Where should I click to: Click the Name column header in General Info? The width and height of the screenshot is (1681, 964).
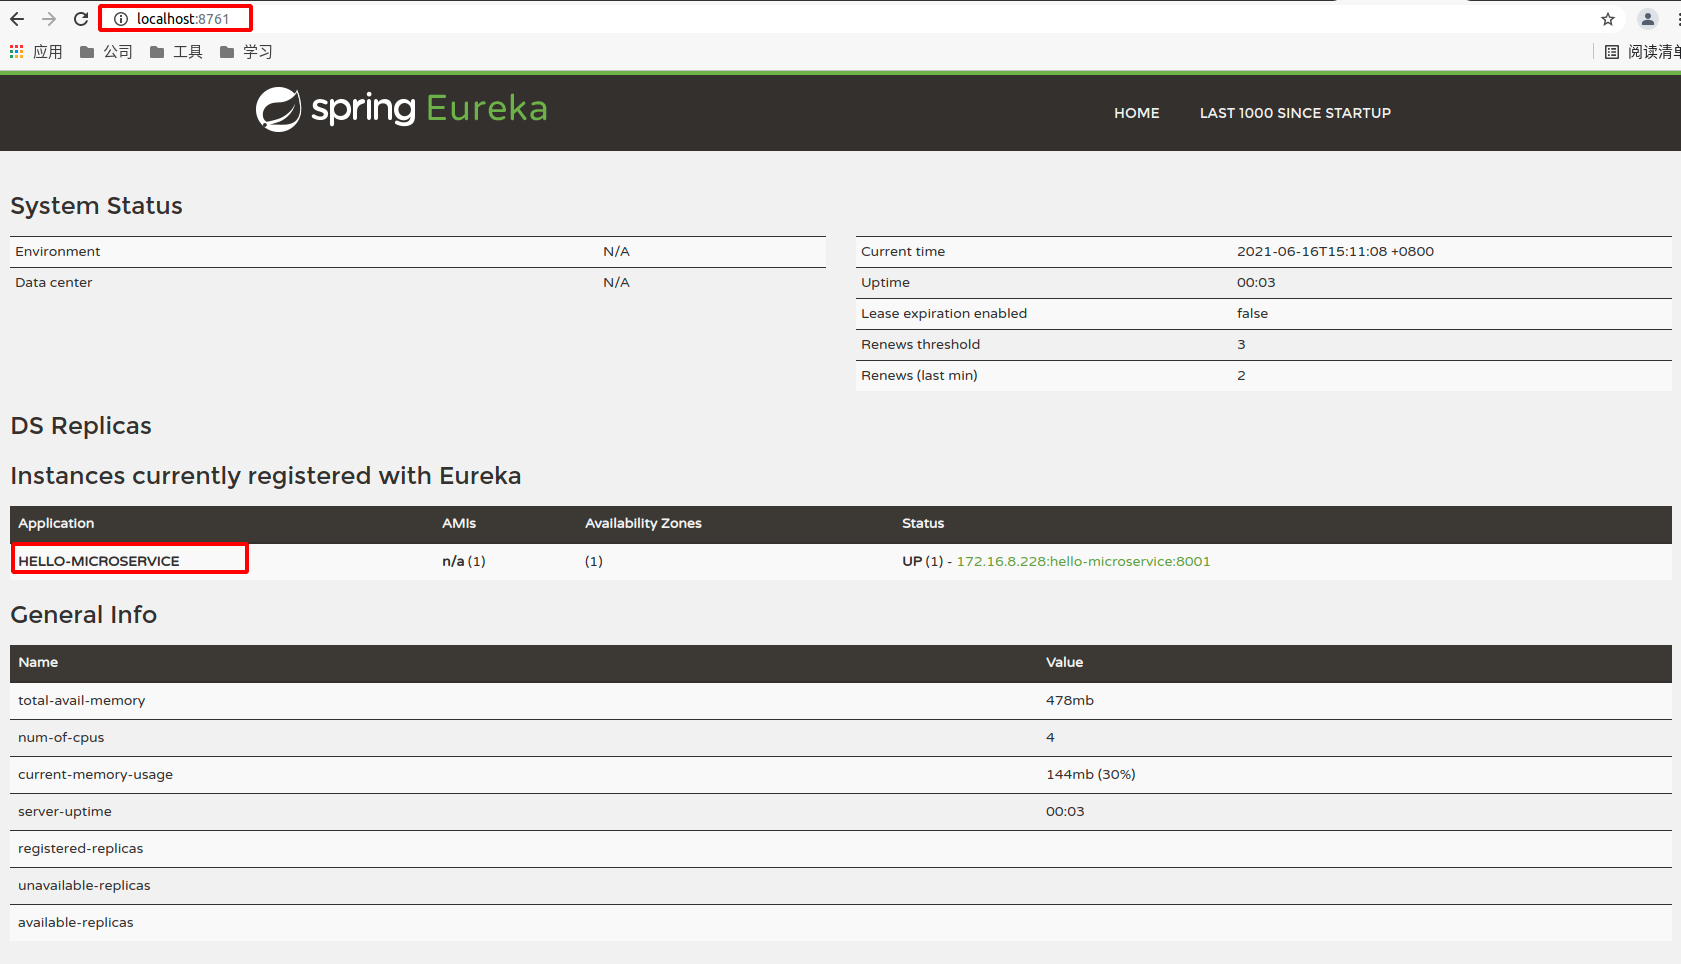(x=38, y=662)
